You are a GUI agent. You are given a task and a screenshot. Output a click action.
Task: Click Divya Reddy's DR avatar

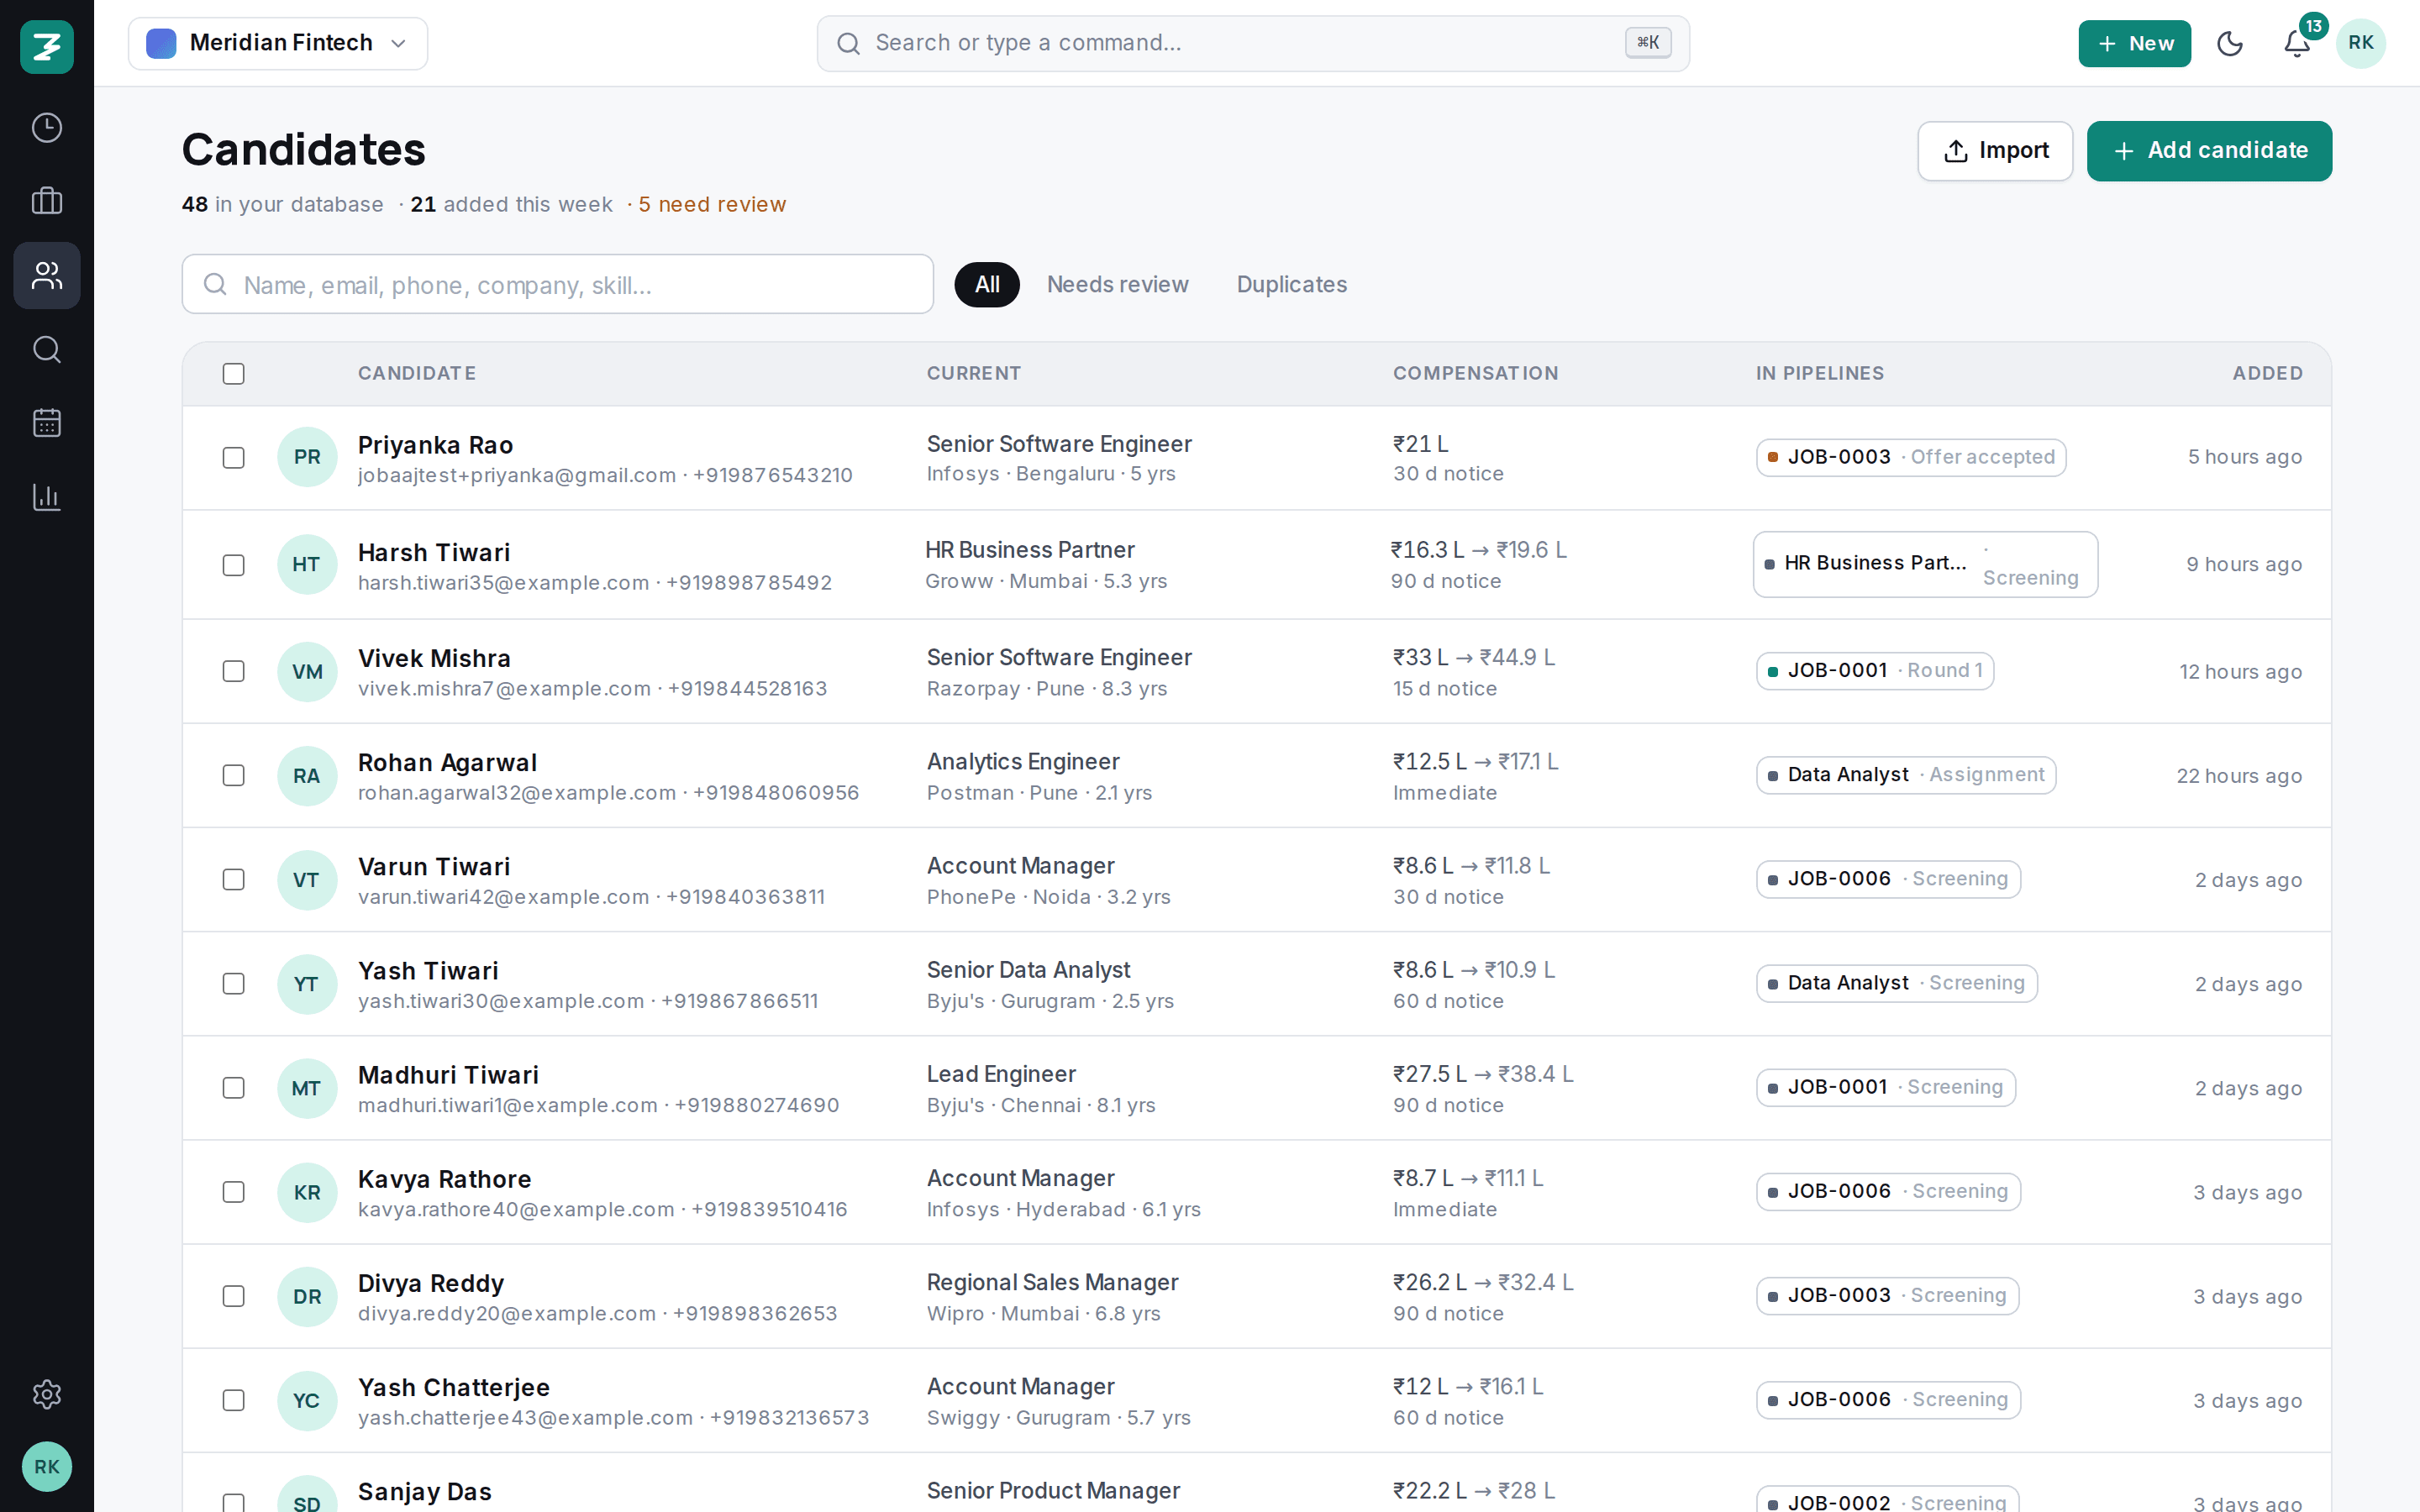coord(307,1296)
